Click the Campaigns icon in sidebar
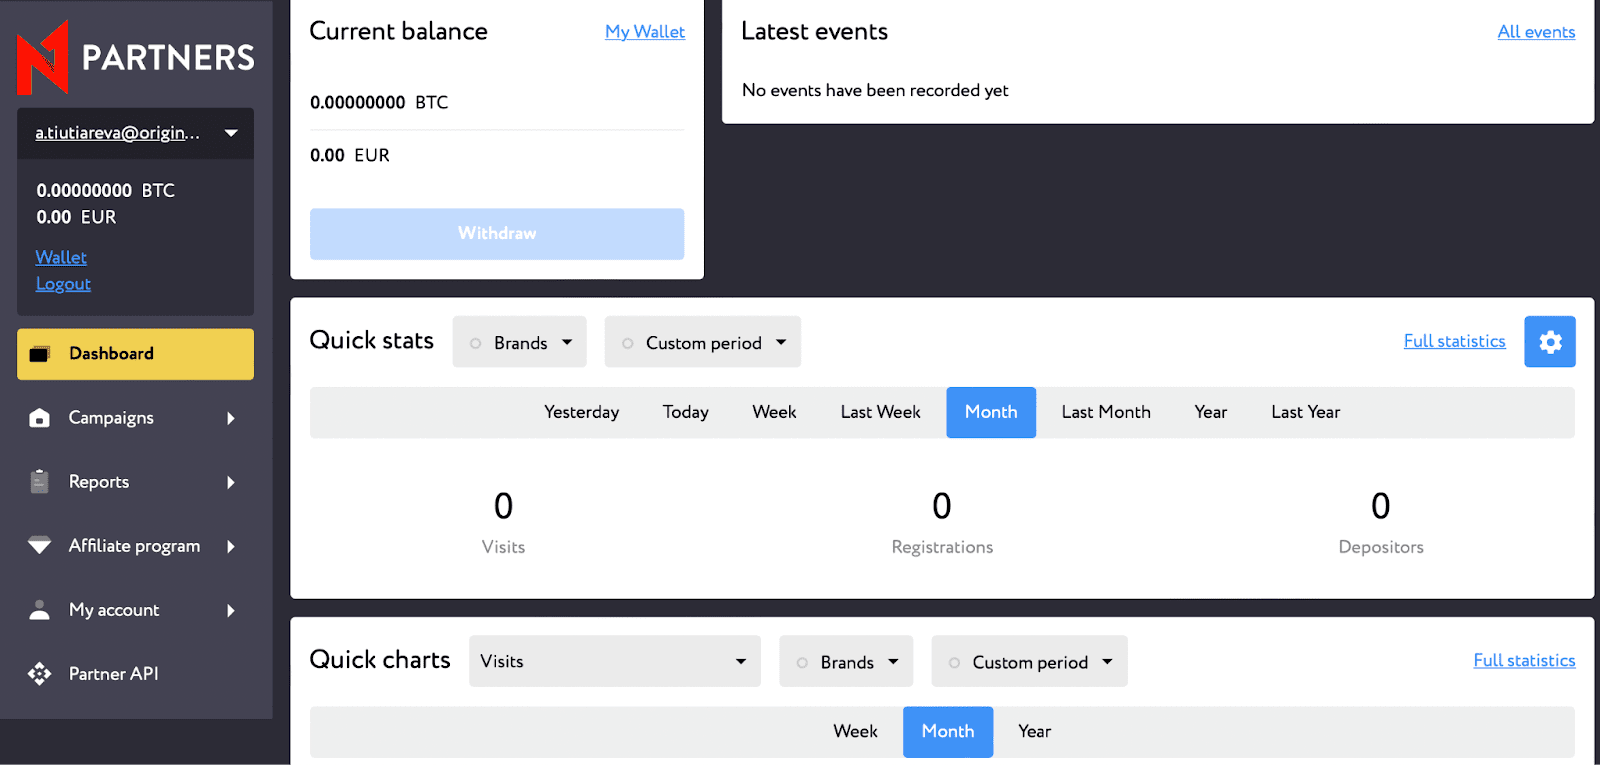 pyautogui.click(x=40, y=418)
